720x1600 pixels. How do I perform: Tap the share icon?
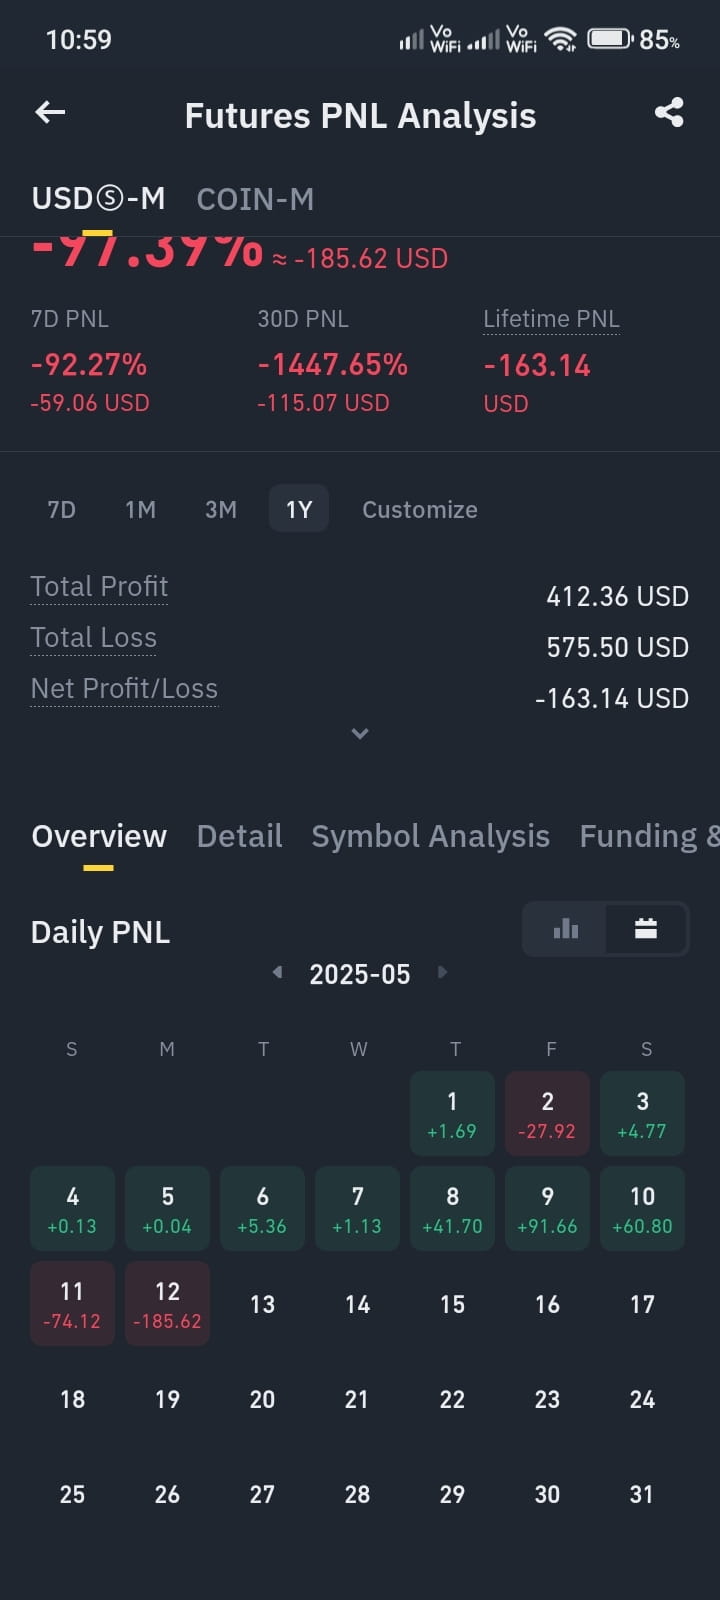click(x=669, y=112)
